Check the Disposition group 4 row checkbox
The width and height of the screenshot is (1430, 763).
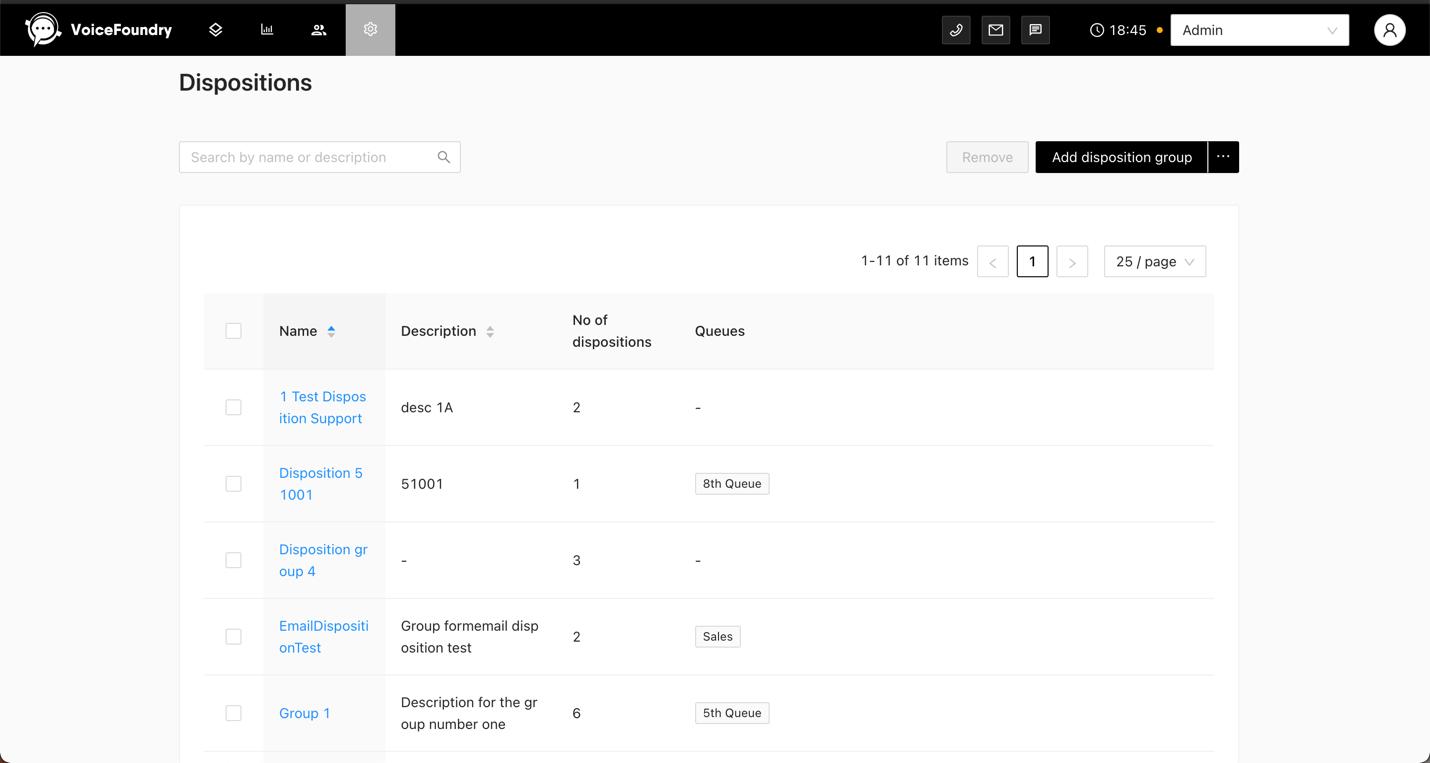click(233, 560)
